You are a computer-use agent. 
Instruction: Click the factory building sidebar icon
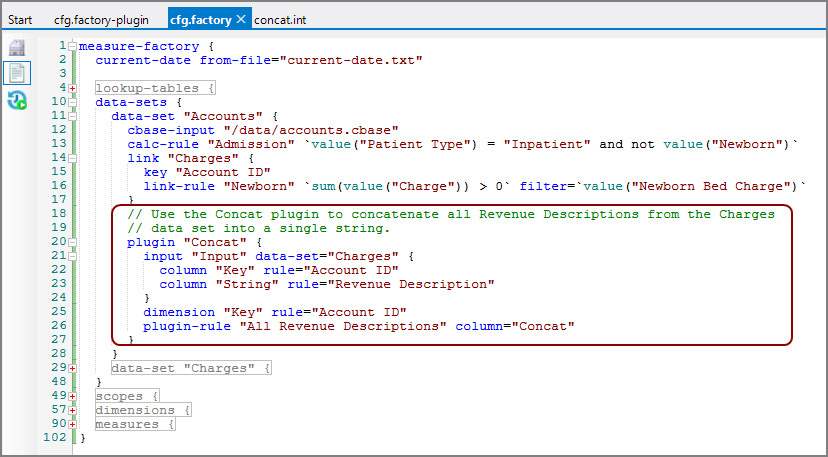[17, 48]
